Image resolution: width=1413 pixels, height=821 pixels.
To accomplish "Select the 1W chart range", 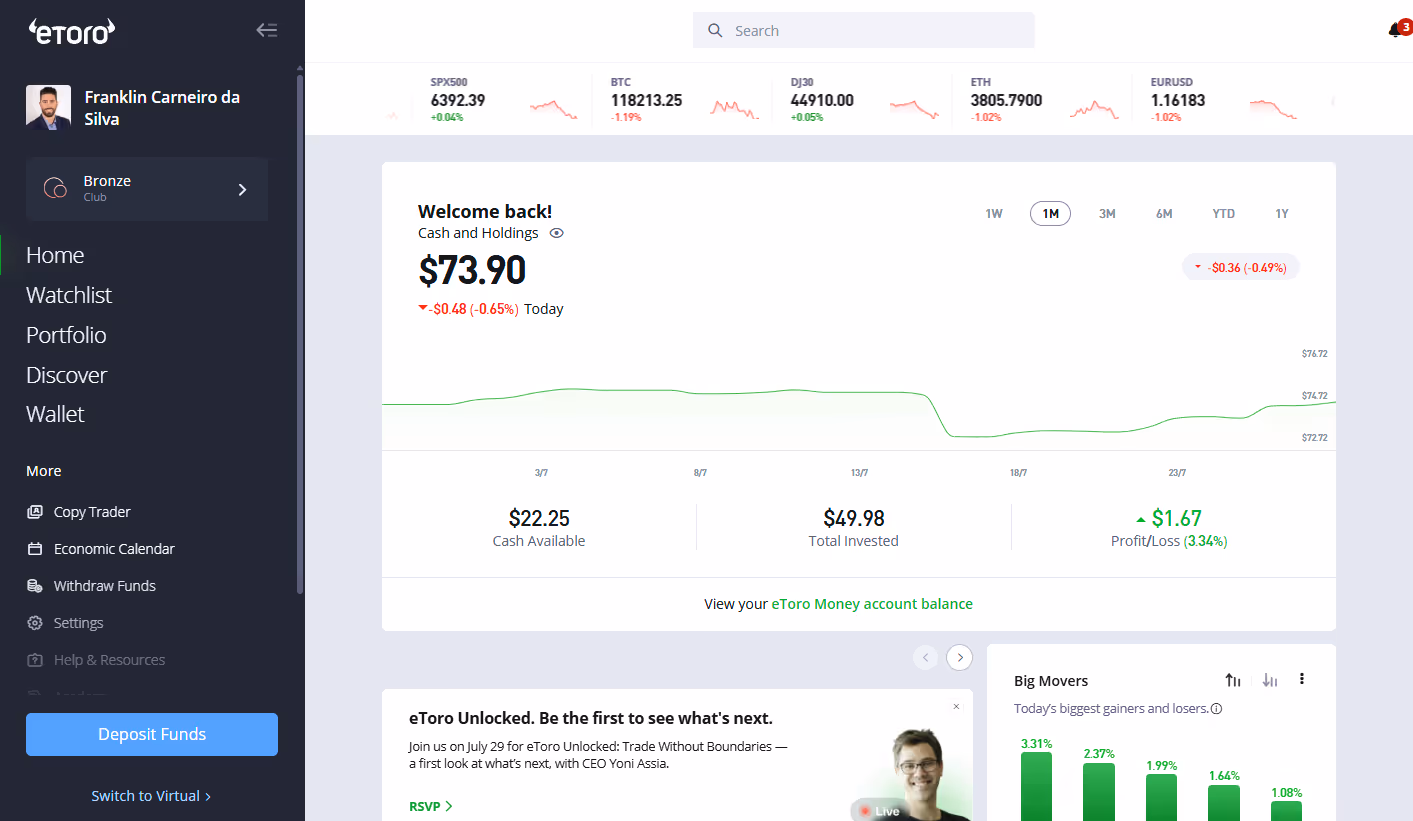I will (x=994, y=214).
